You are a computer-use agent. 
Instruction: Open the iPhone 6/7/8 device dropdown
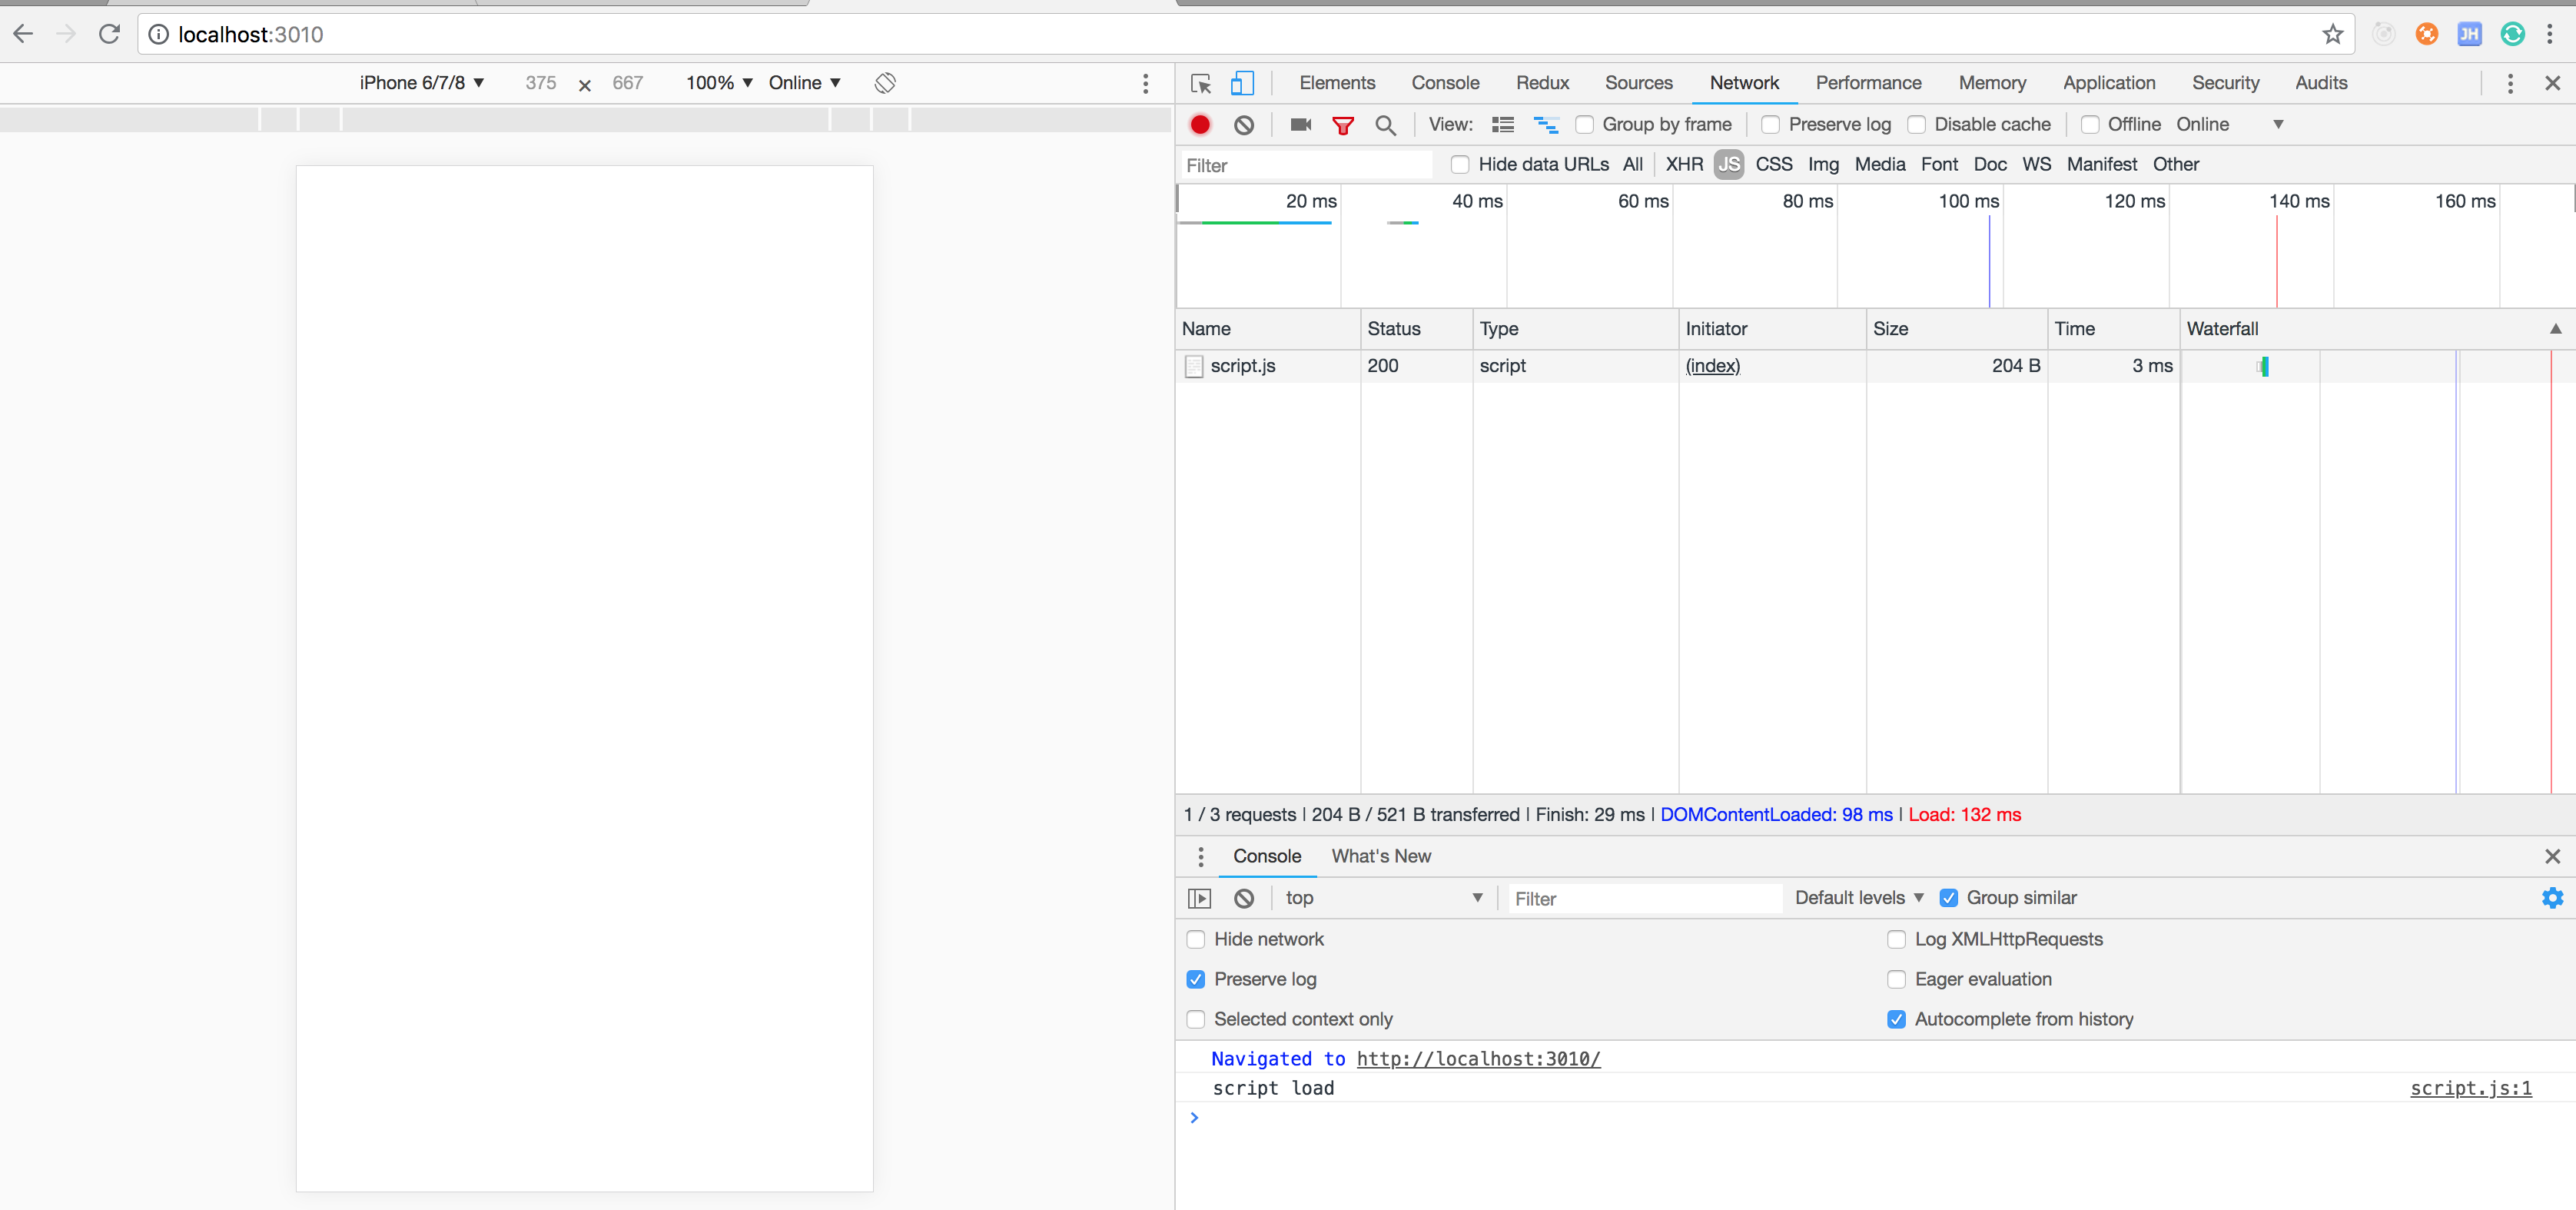[422, 83]
